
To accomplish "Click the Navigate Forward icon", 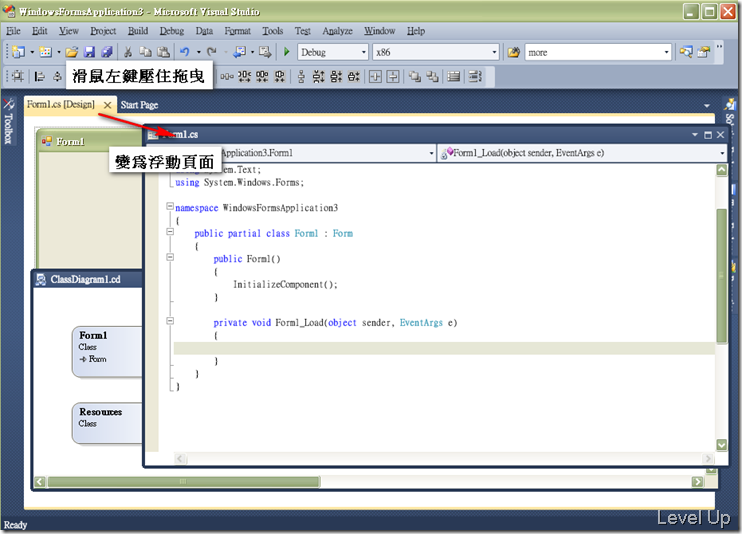I will pyautogui.click(x=265, y=52).
